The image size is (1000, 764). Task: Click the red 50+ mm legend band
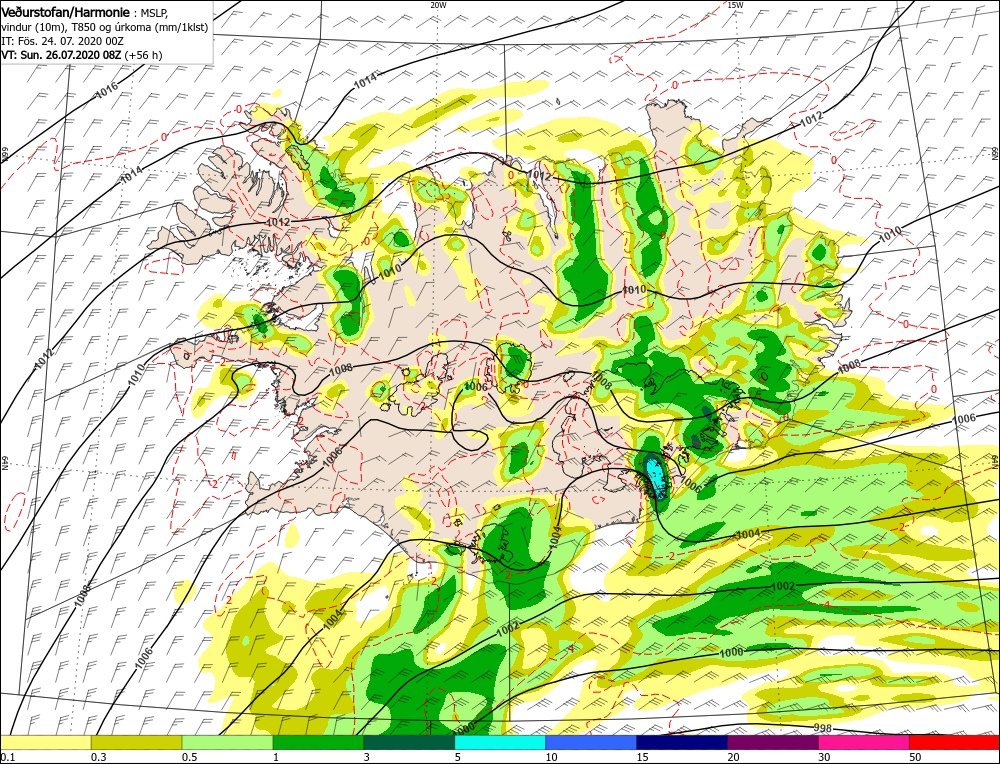955,742
